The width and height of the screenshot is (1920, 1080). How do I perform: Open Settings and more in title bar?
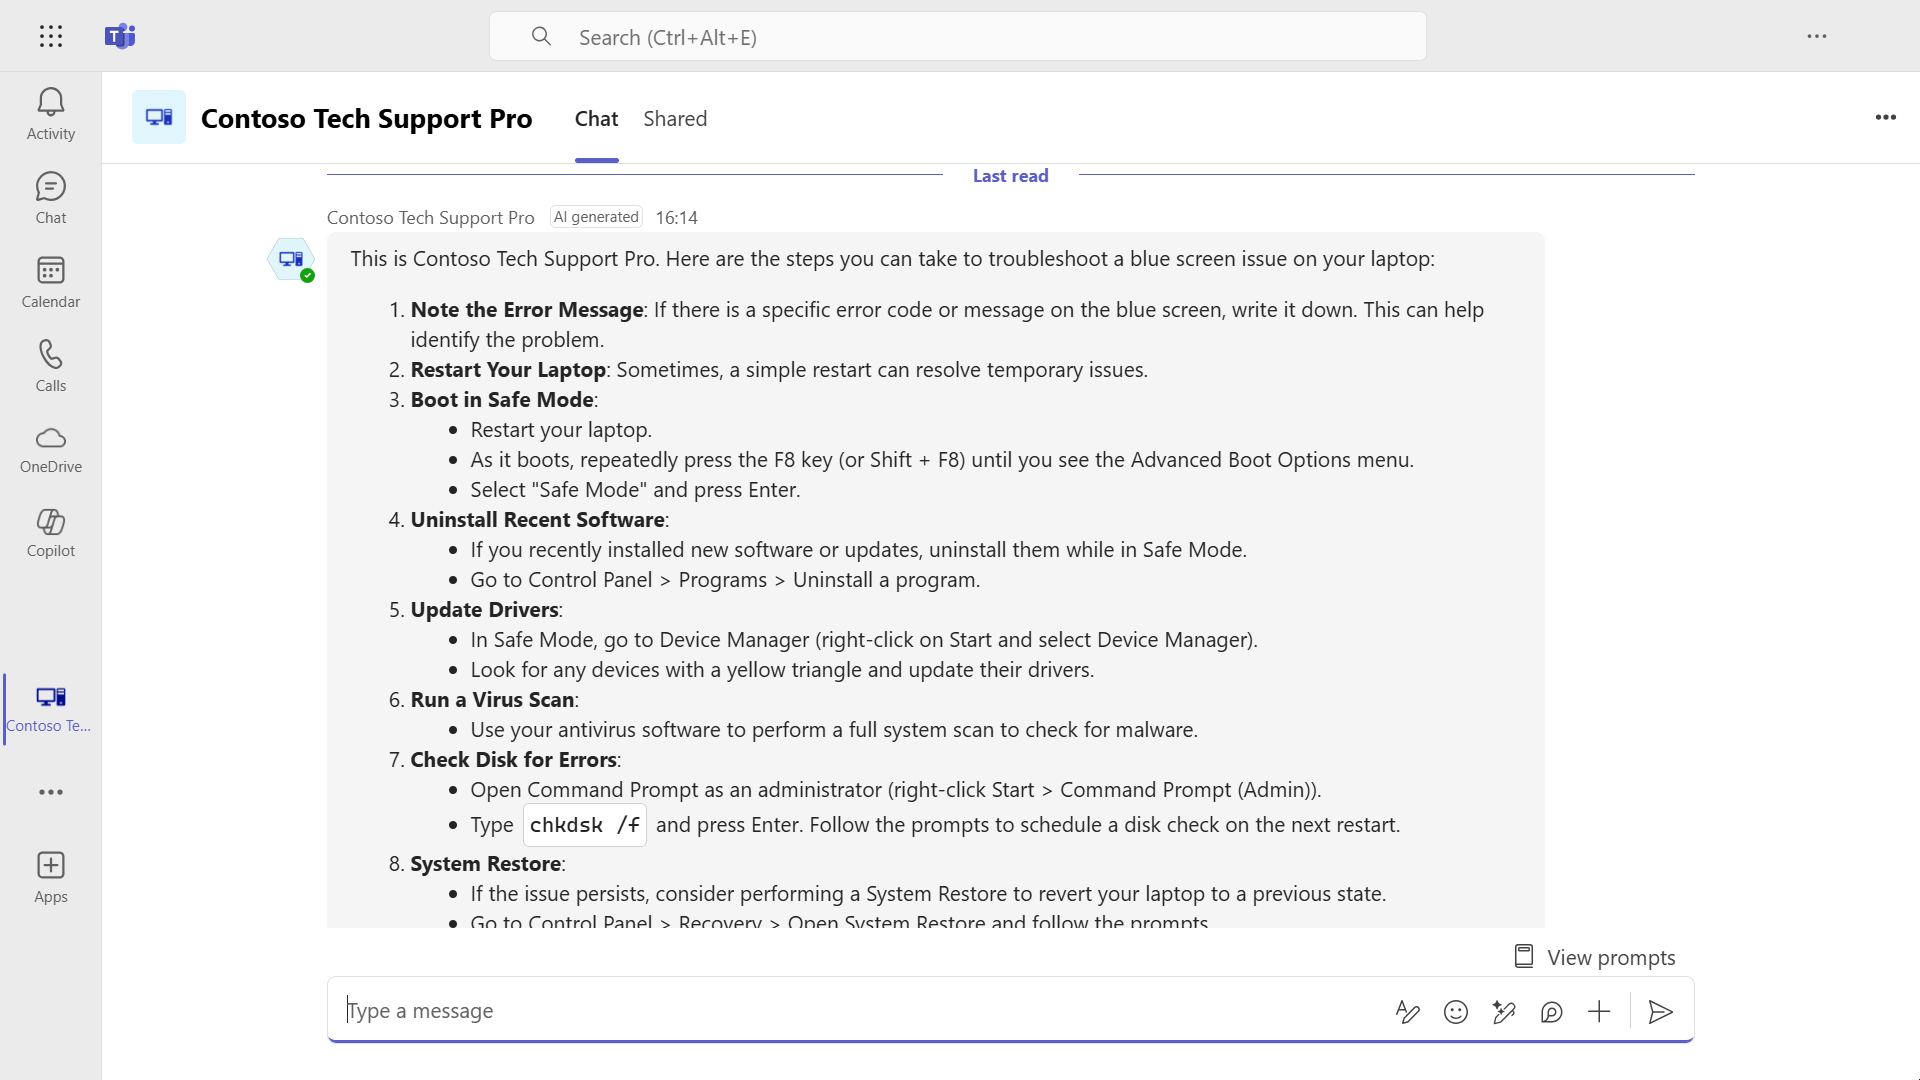1817,37
